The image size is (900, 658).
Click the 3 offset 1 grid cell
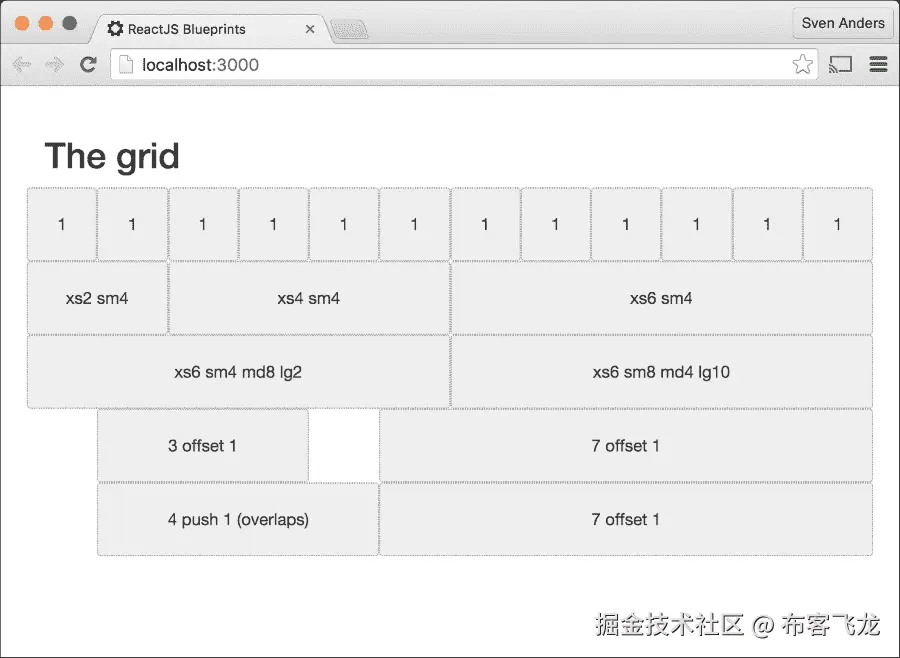point(202,446)
